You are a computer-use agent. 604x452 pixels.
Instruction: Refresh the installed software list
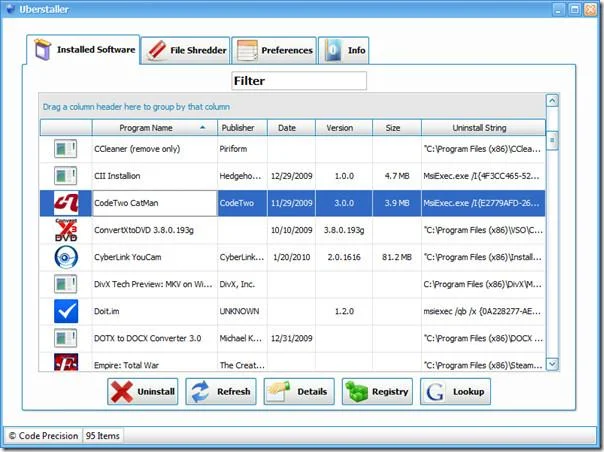pos(221,392)
